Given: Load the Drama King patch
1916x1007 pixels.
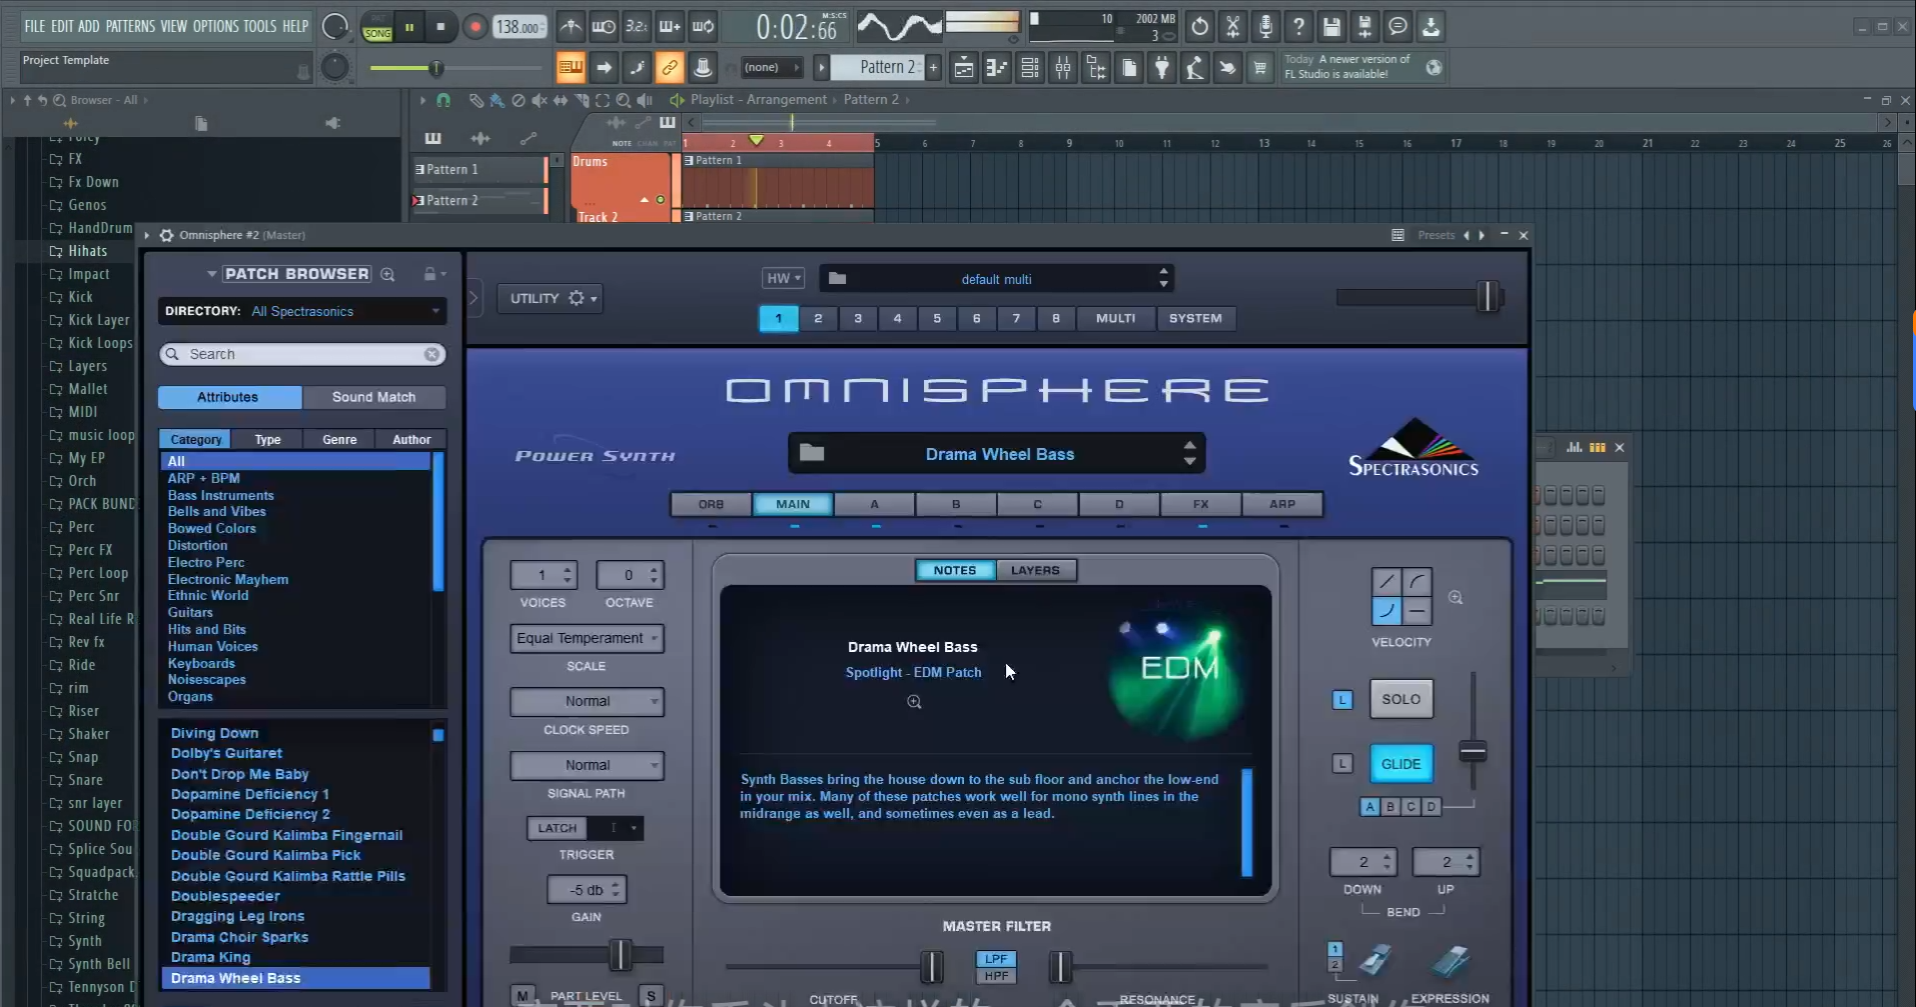Looking at the screenshot, I should tap(211, 957).
